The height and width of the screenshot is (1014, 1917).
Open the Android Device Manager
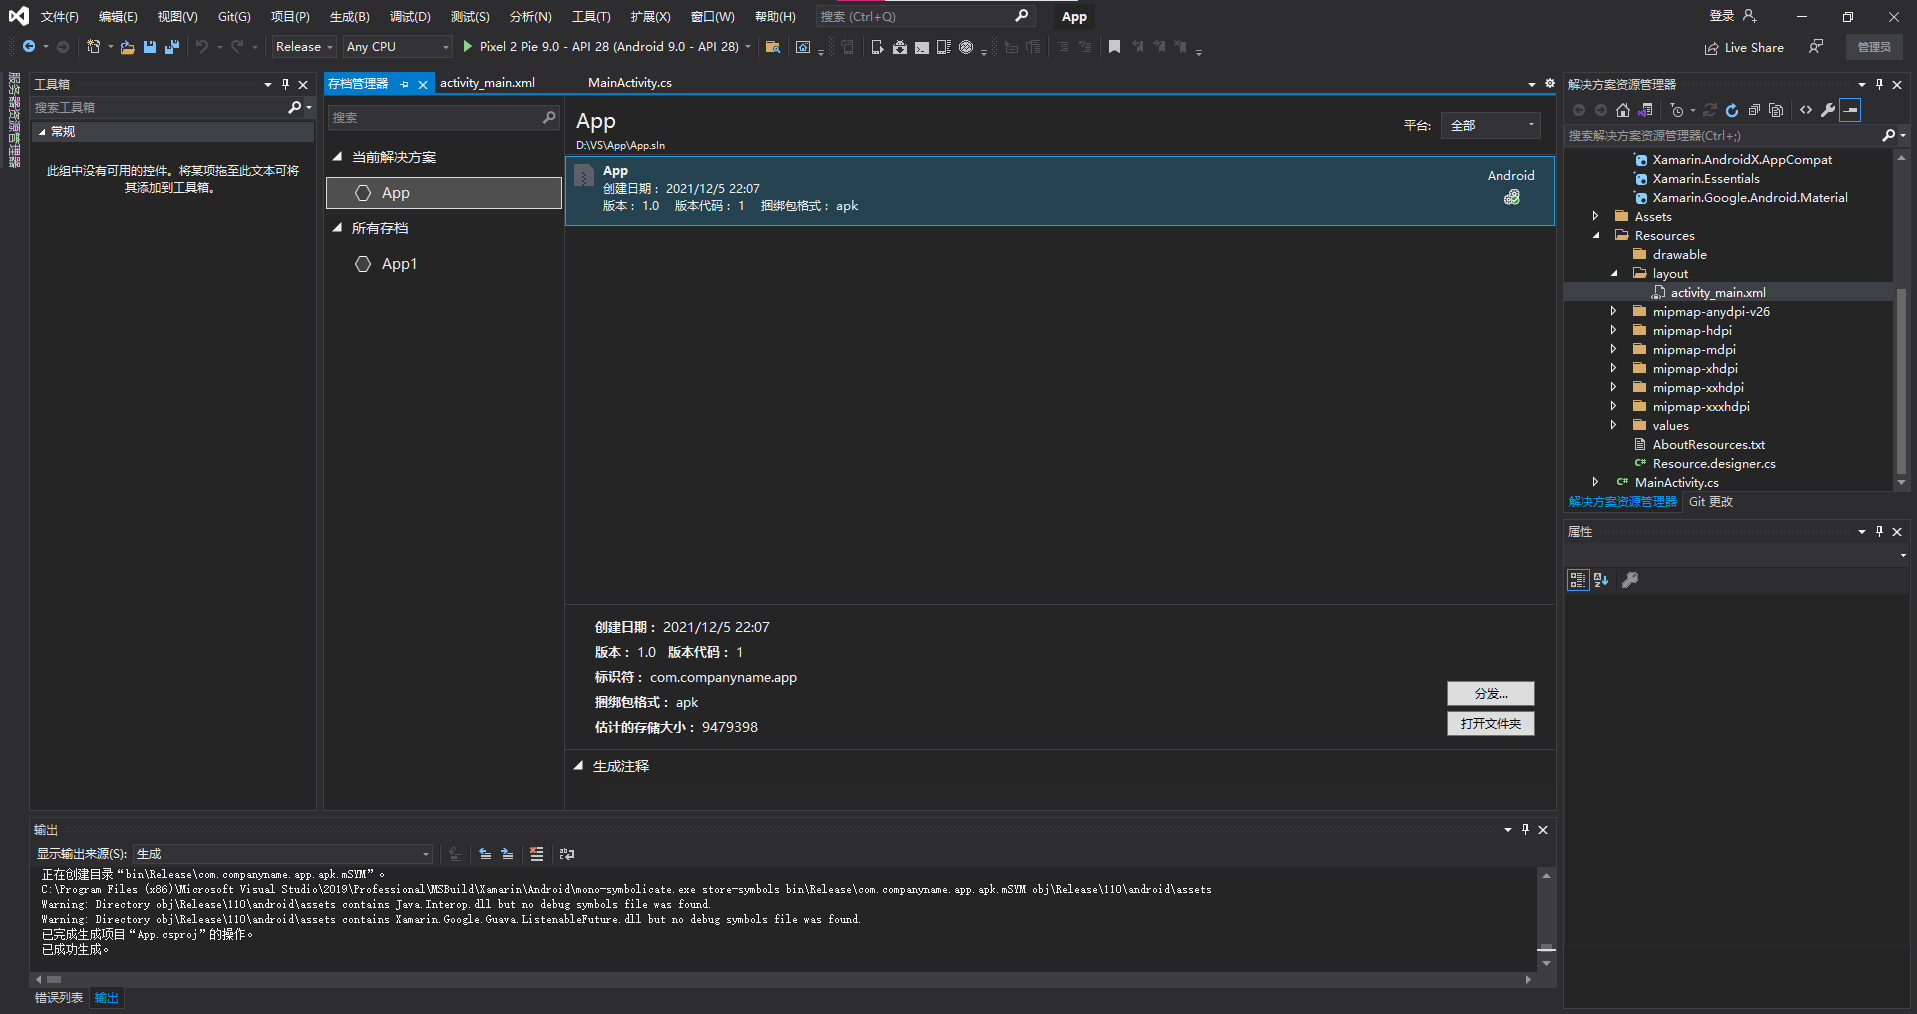pos(877,47)
